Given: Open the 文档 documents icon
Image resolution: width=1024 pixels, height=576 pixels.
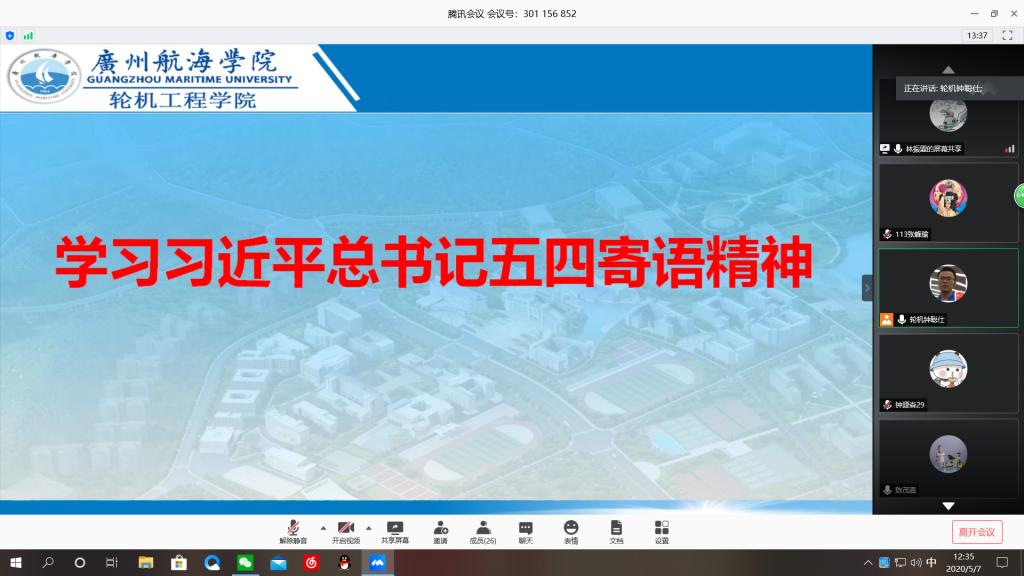Looking at the screenshot, I should click(616, 531).
